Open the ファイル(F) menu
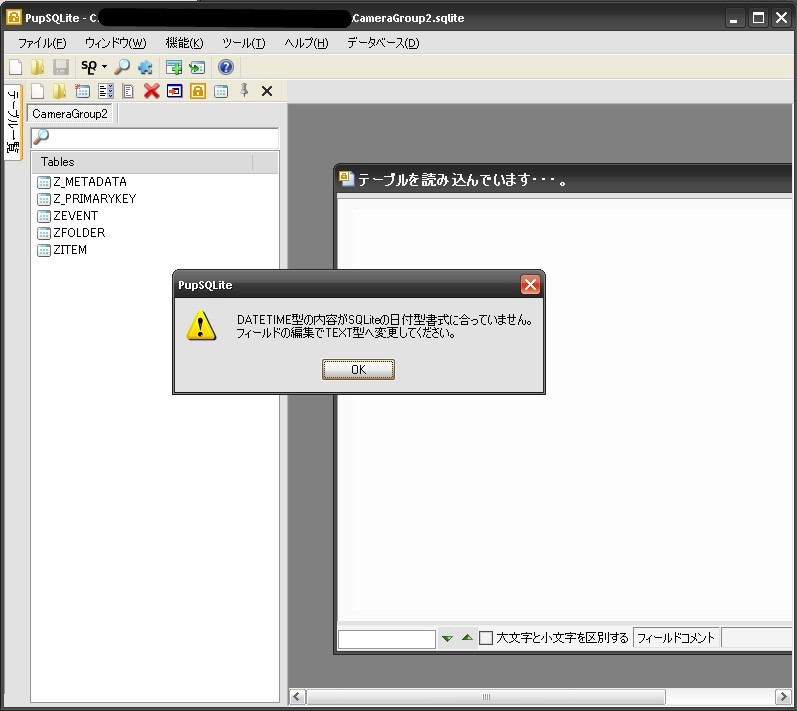 coord(42,43)
